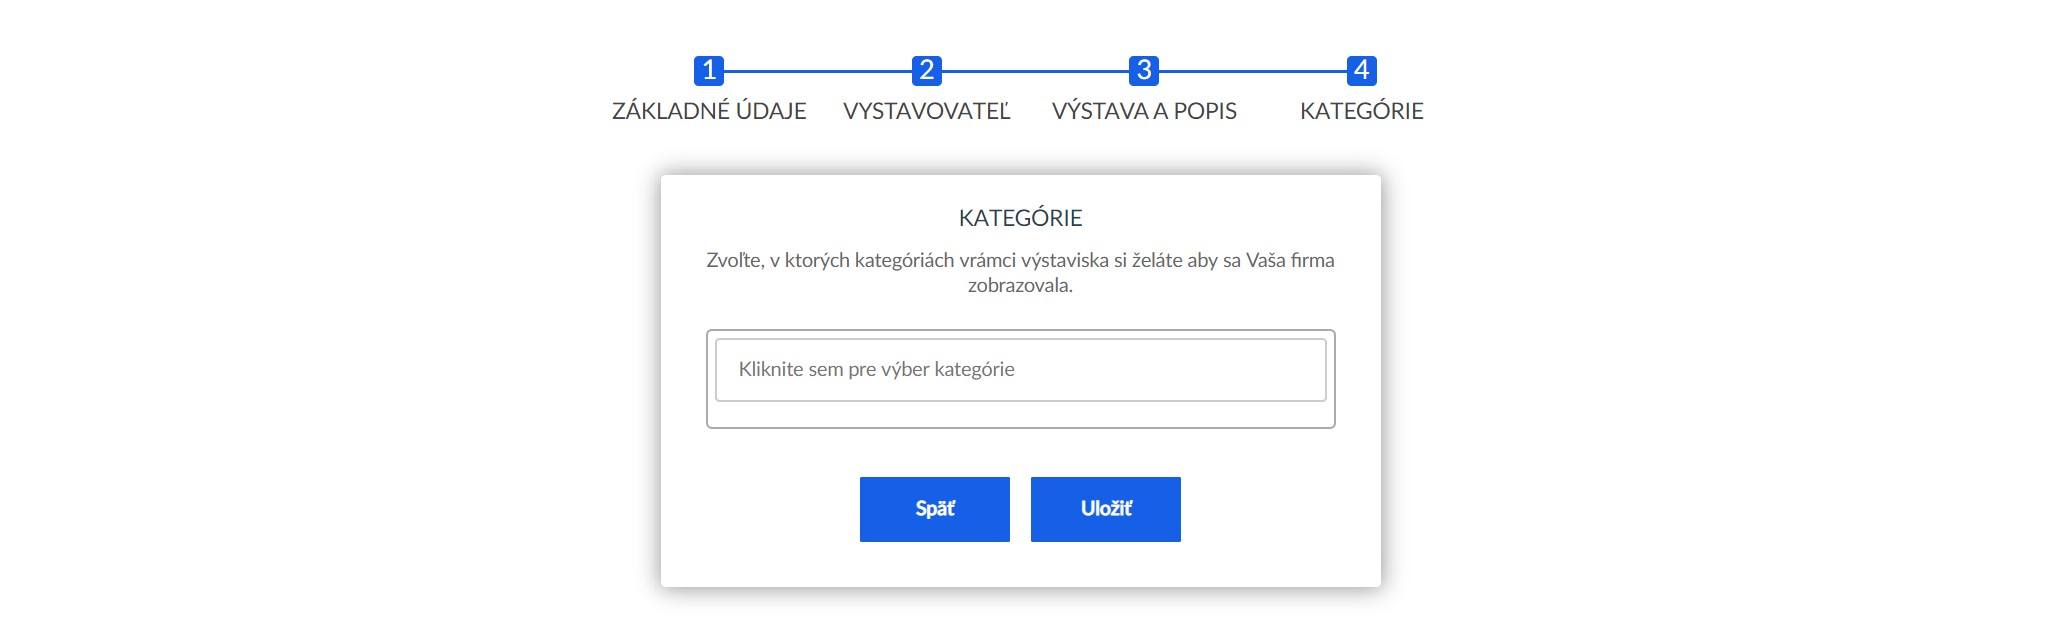This screenshot has width=2050, height=643.
Task: Click the 'Zvoľte, v ktorých kategóriách' instruction line
Action: 1021,260
